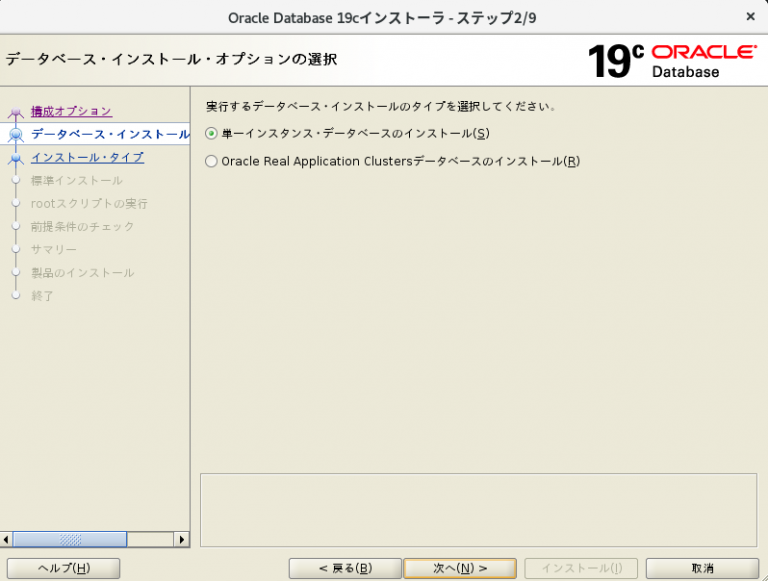Close the installer window with X
768x581 pixels.
(x=750, y=16)
